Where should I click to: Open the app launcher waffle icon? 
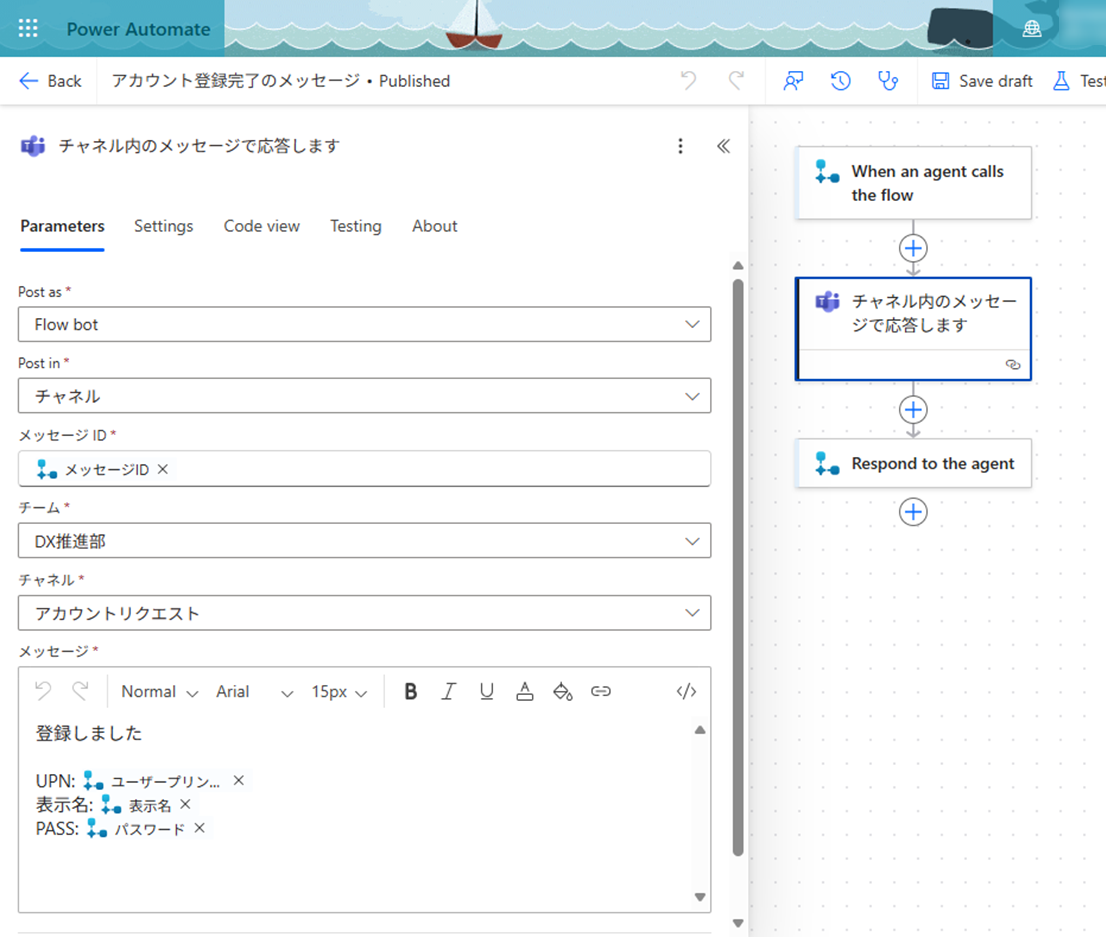[x=28, y=28]
